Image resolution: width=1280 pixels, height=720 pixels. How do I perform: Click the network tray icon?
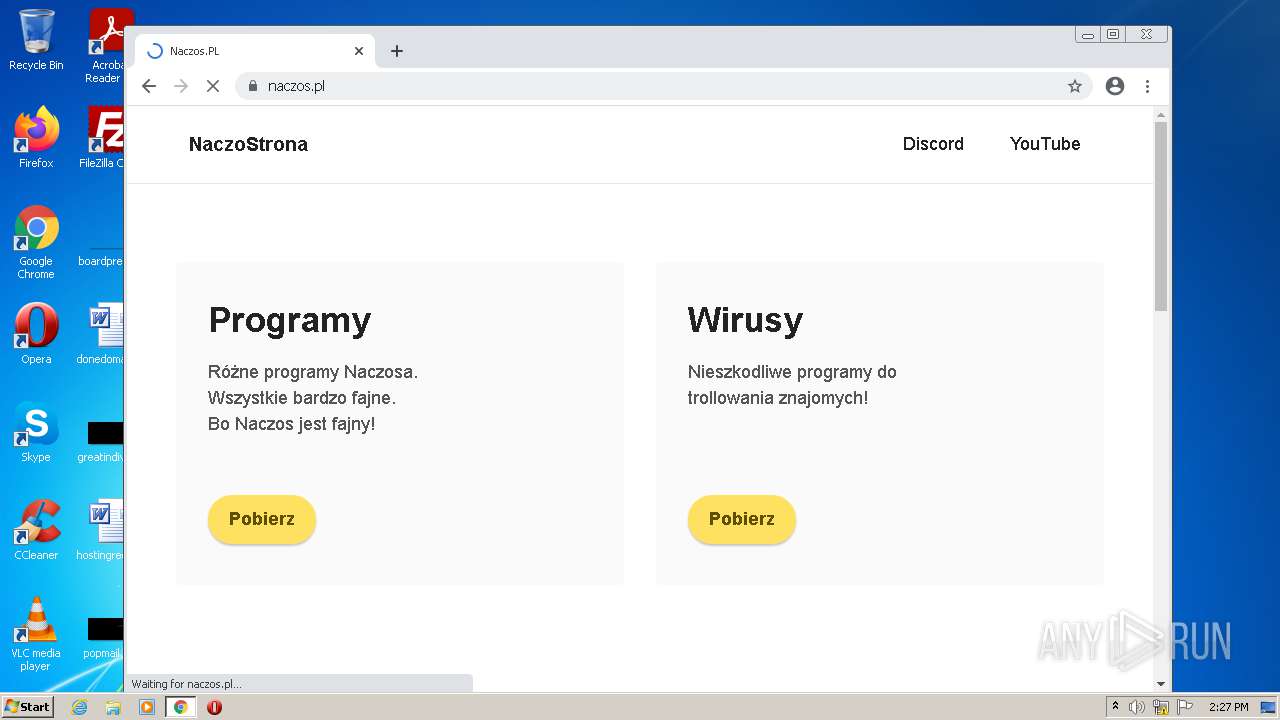point(1161,707)
